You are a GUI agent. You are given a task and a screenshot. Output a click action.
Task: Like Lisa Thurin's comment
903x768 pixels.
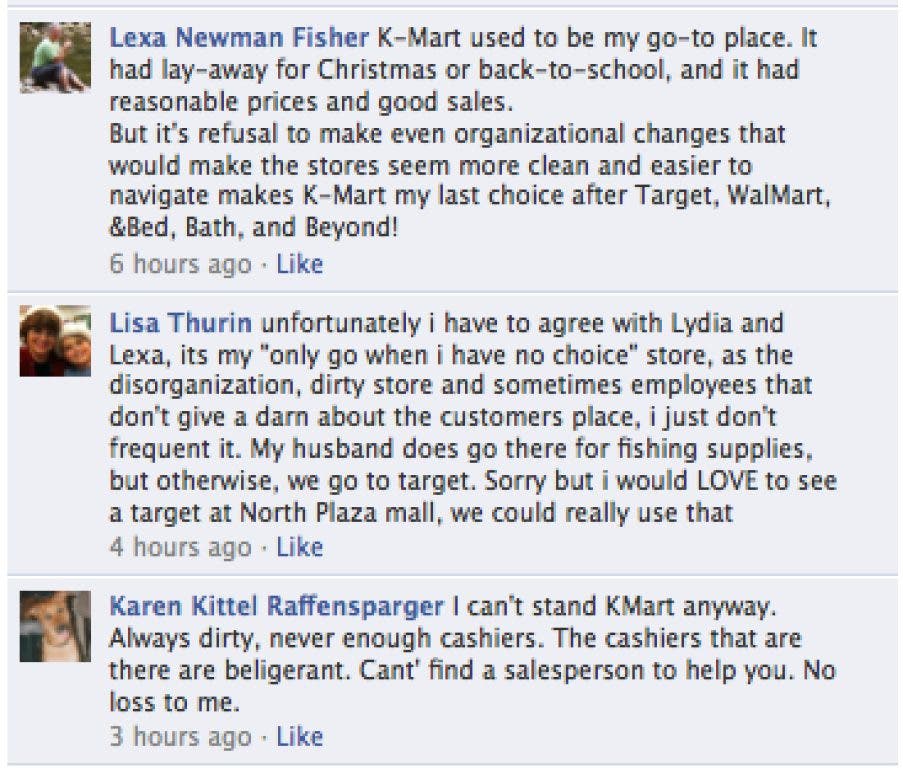(299, 547)
